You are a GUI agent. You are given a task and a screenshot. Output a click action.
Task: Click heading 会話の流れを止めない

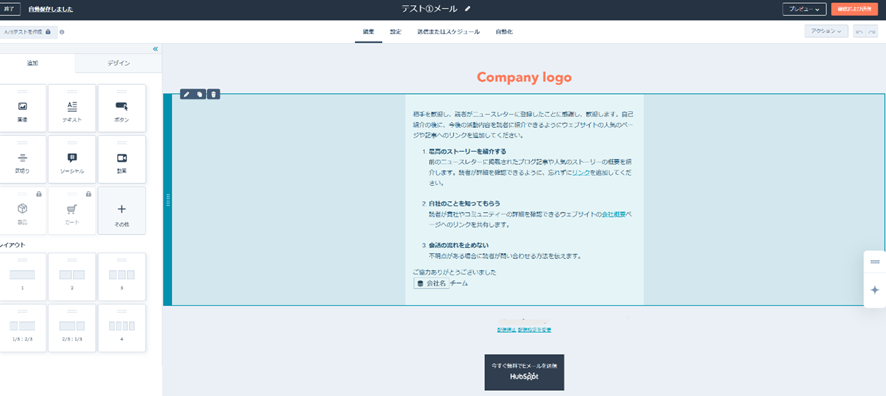click(459, 245)
